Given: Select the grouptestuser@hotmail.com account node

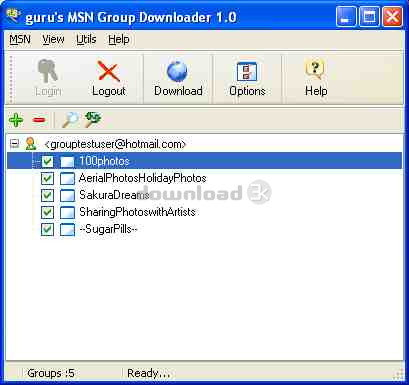Looking at the screenshot, I should [115, 144].
